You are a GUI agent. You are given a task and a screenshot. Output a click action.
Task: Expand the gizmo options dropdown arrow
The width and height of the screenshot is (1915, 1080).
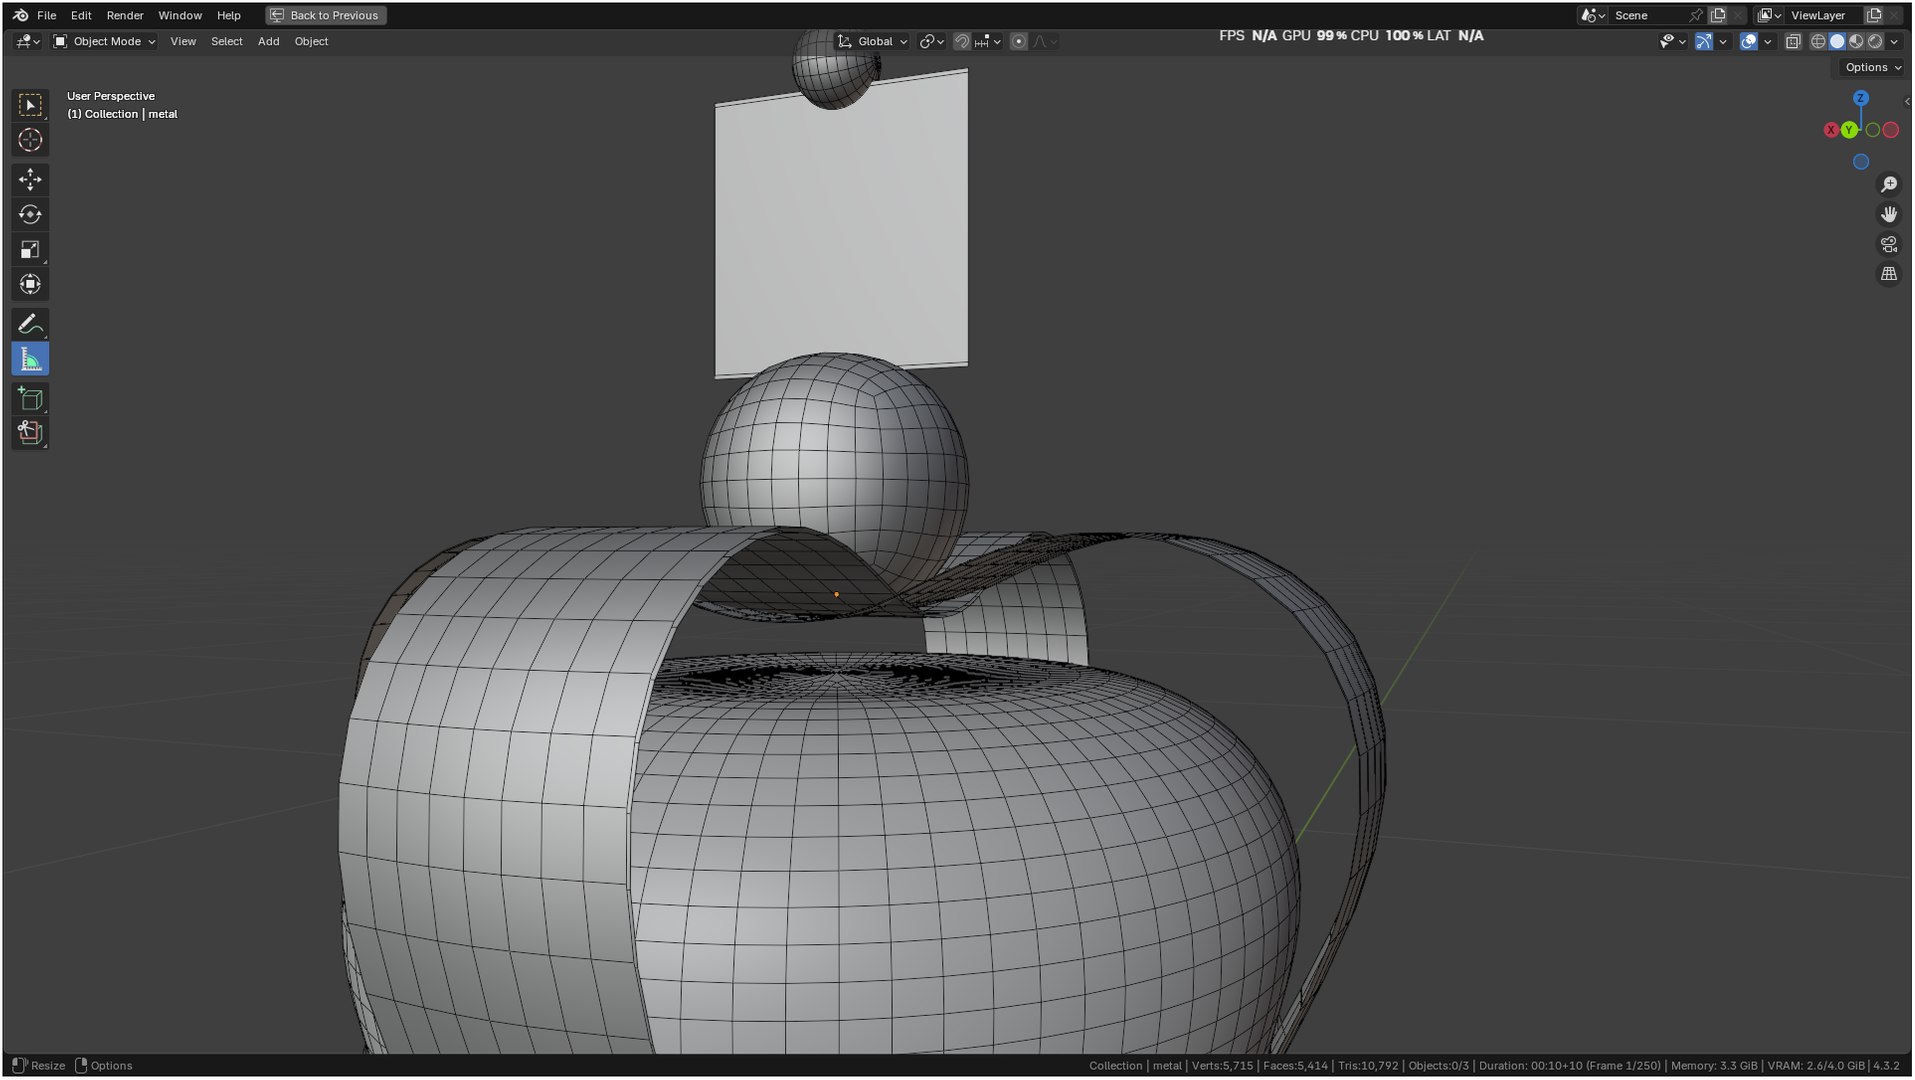coord(1723,41)
